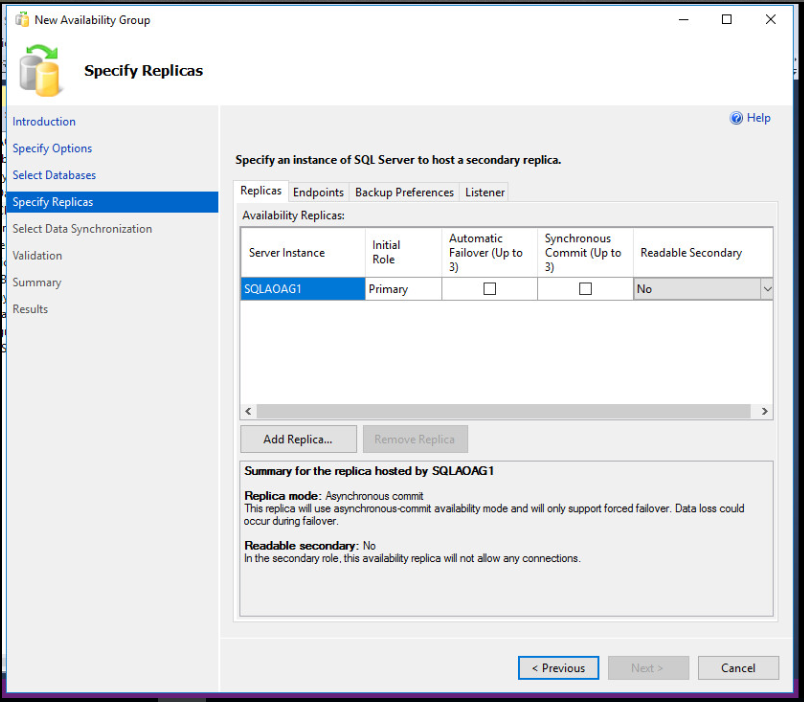Image resolution: width=804 pixels, height=702 pixels.
Task: Maximize the New Availability Group window
Action: click(x=727, y=19)
